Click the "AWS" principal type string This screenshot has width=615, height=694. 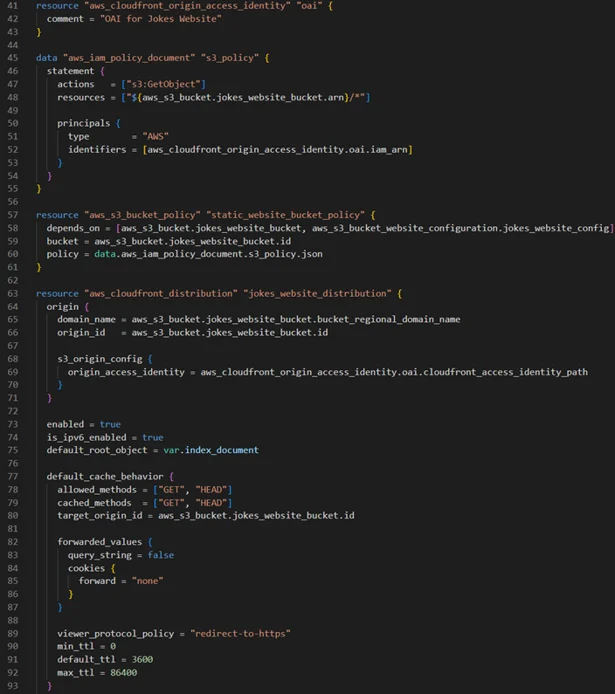point(155,136)
